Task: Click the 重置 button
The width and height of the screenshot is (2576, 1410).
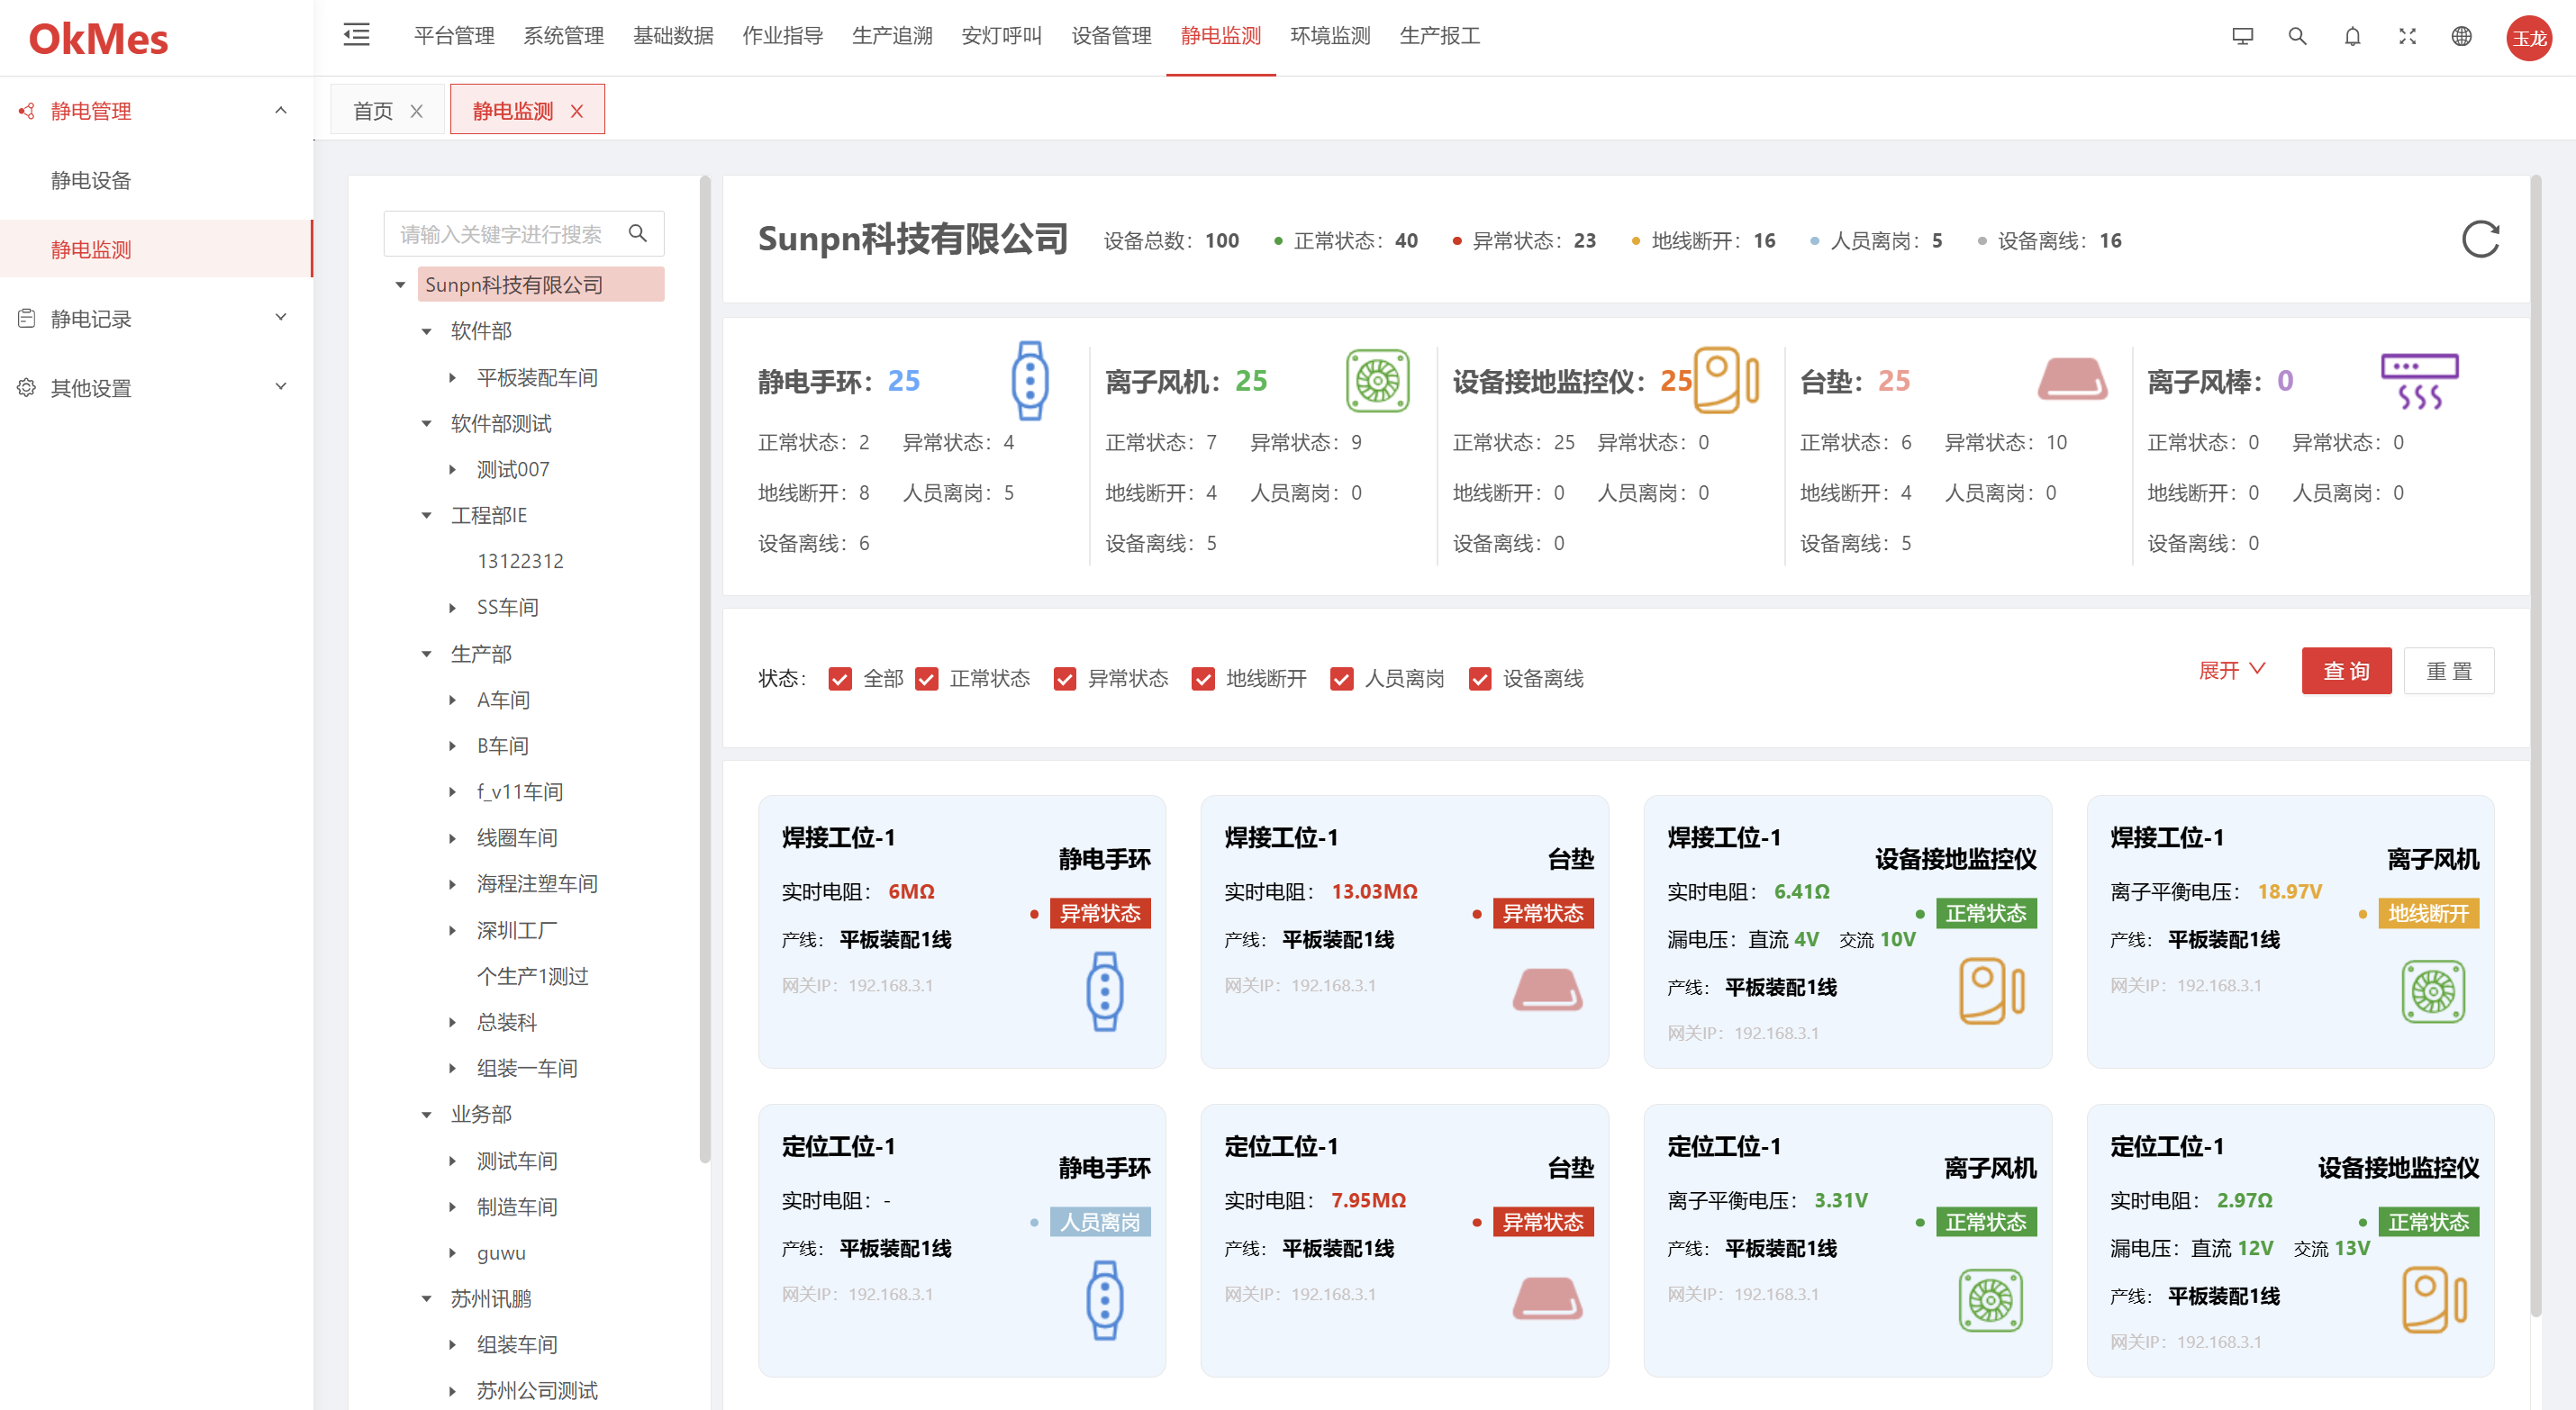Action: [2448, 671]
